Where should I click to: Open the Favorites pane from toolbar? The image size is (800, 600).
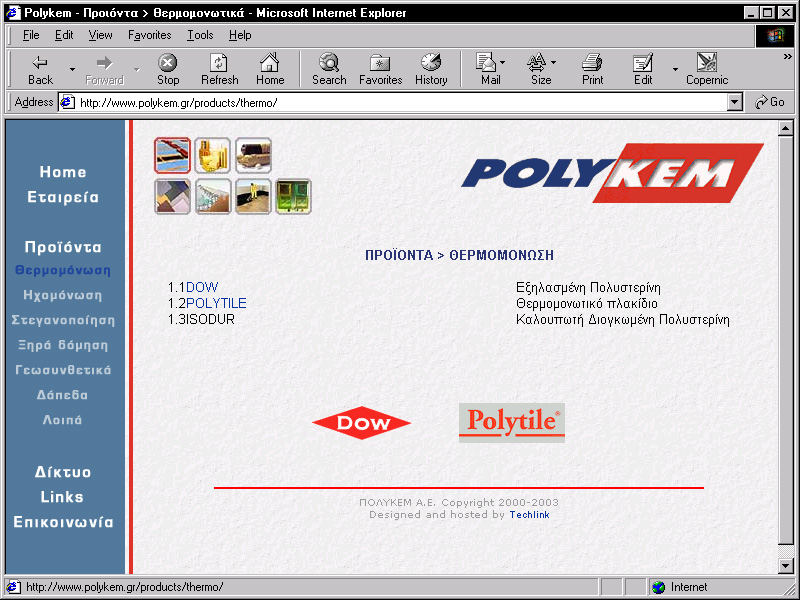[381, 69]
